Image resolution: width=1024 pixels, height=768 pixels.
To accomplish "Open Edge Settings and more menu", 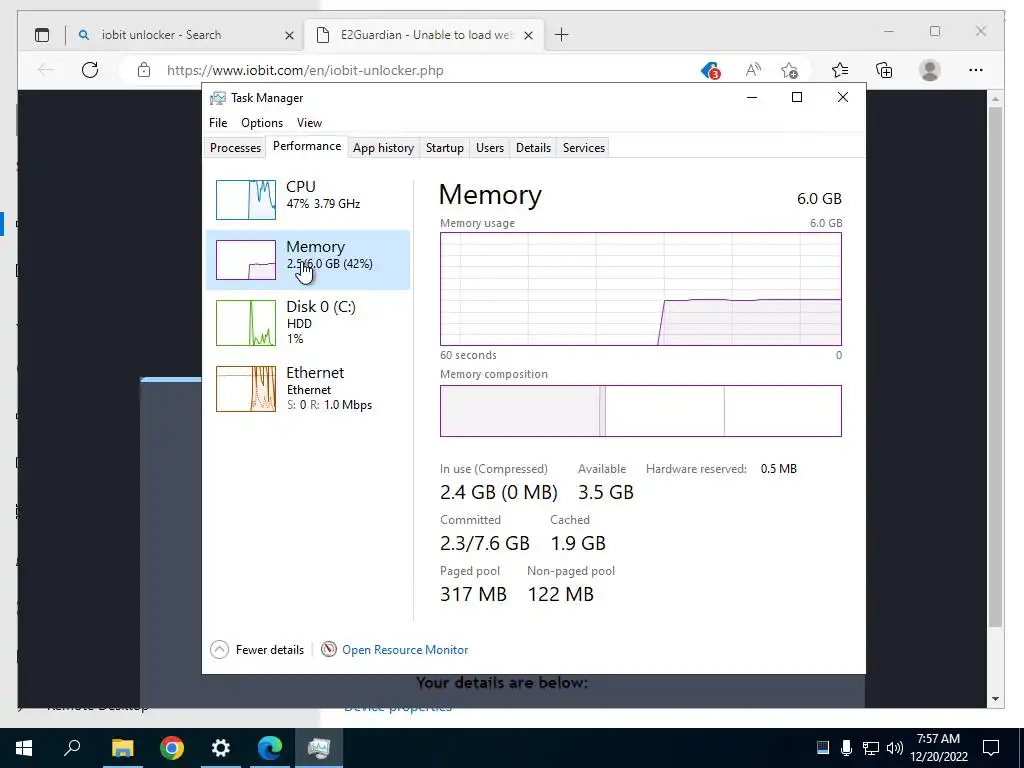I will 976,70.
